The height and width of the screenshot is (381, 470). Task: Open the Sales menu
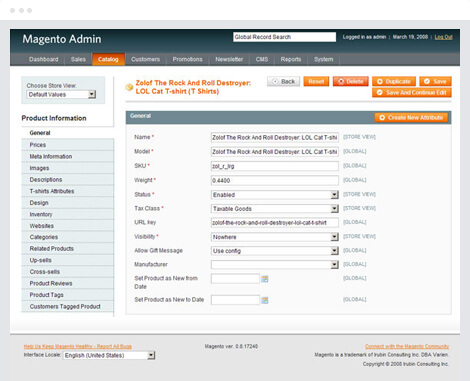78,59
